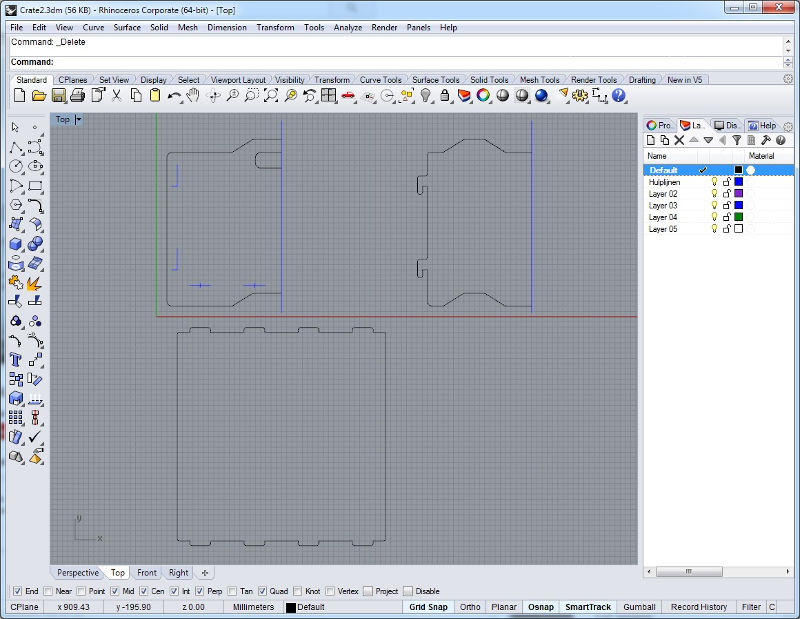Toggle Osnap in status bar
800x619 pixels.
[541, 607]
